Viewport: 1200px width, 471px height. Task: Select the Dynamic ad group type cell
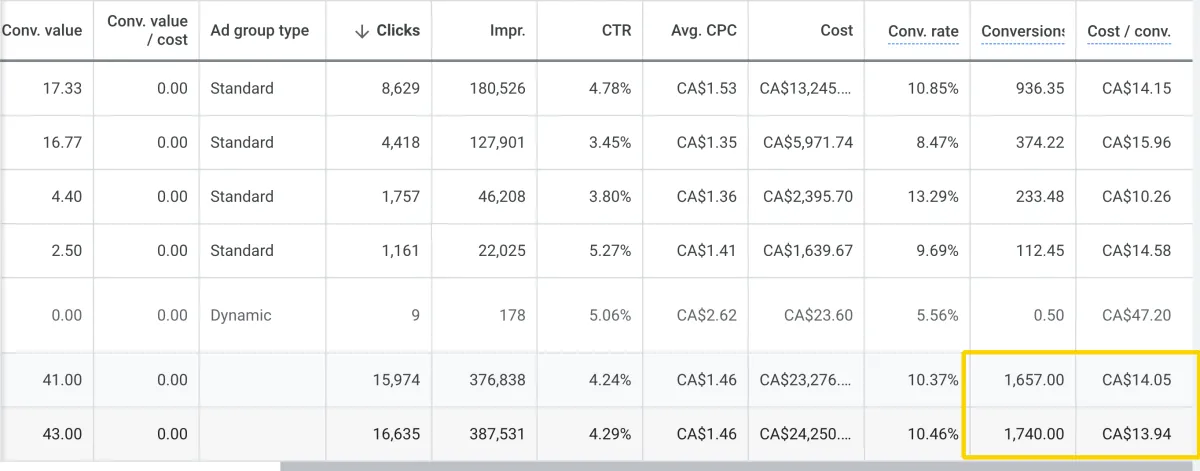[x=241, y=315]
